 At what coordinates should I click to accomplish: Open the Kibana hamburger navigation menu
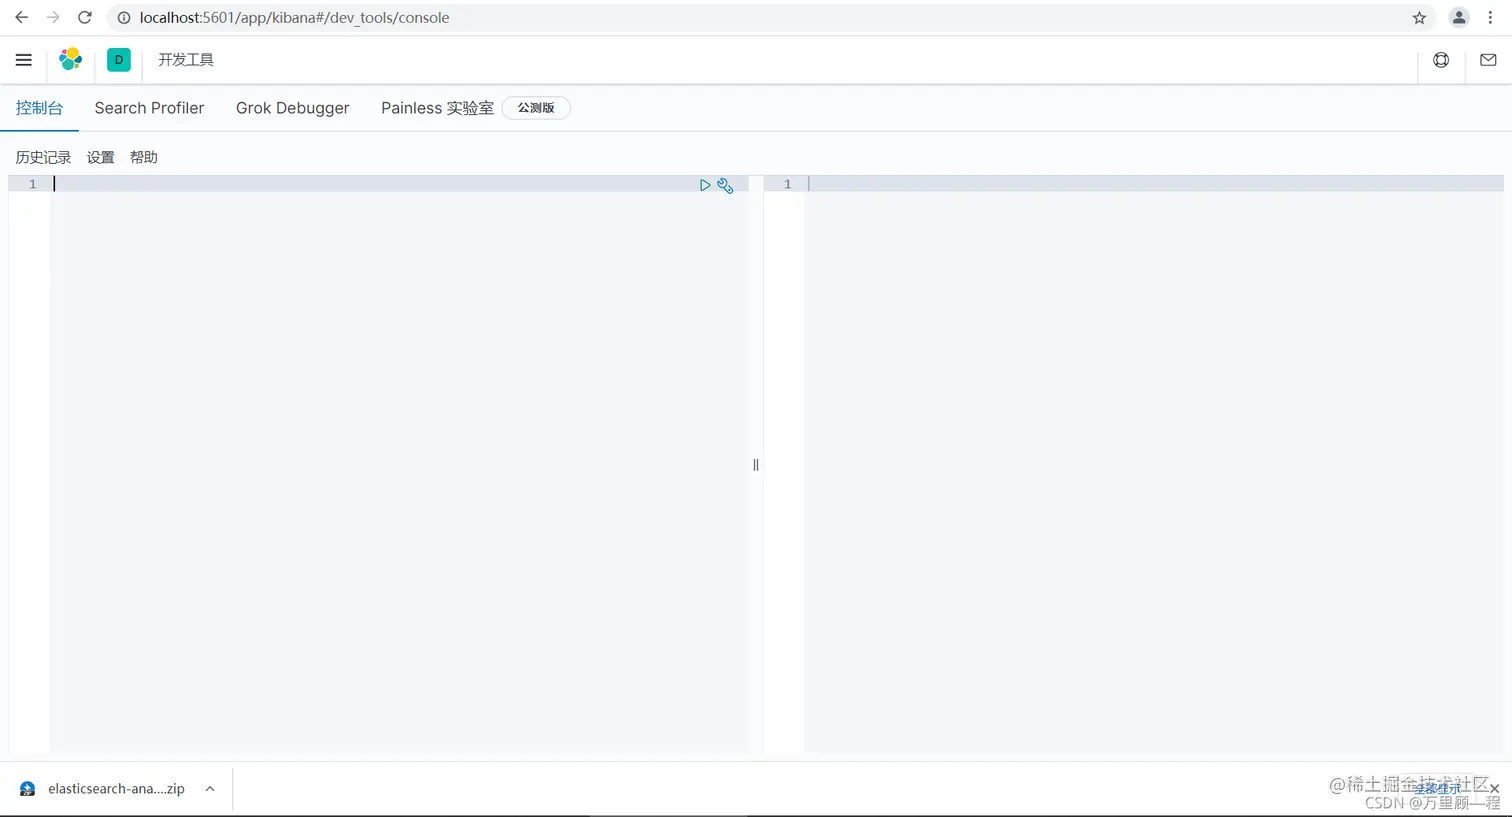point(23,60)
